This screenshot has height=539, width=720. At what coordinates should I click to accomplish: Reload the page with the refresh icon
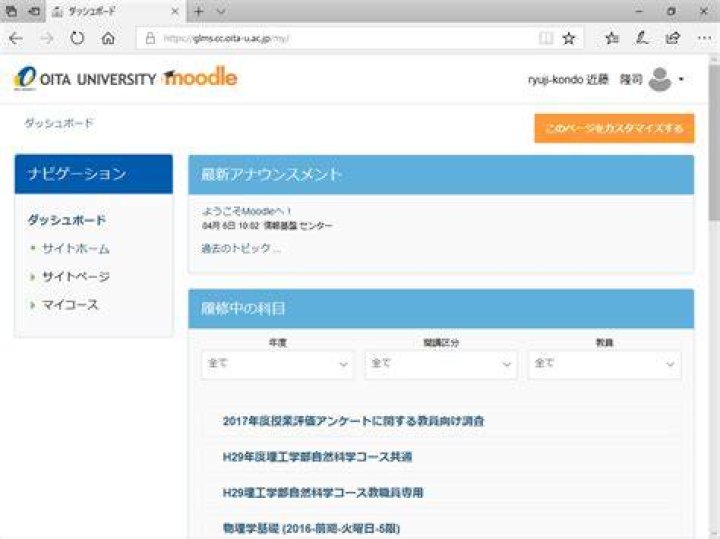77,38
